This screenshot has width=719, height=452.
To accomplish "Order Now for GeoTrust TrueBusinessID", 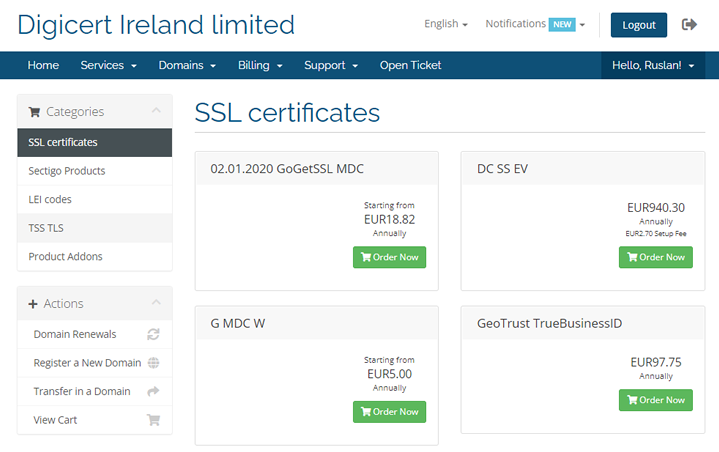I will (656, 400).
